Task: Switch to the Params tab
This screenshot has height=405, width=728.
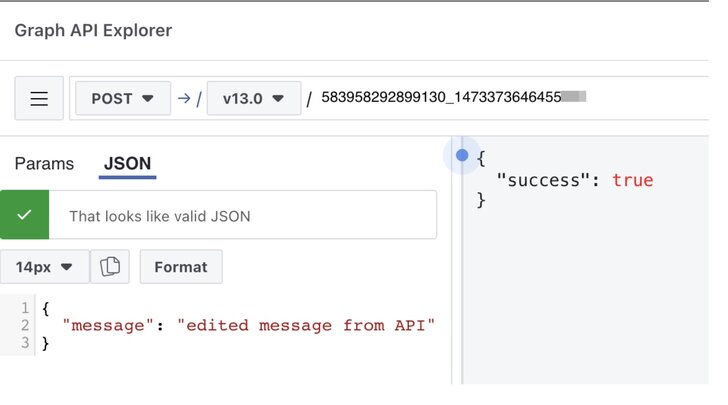Action: point(44,163)
